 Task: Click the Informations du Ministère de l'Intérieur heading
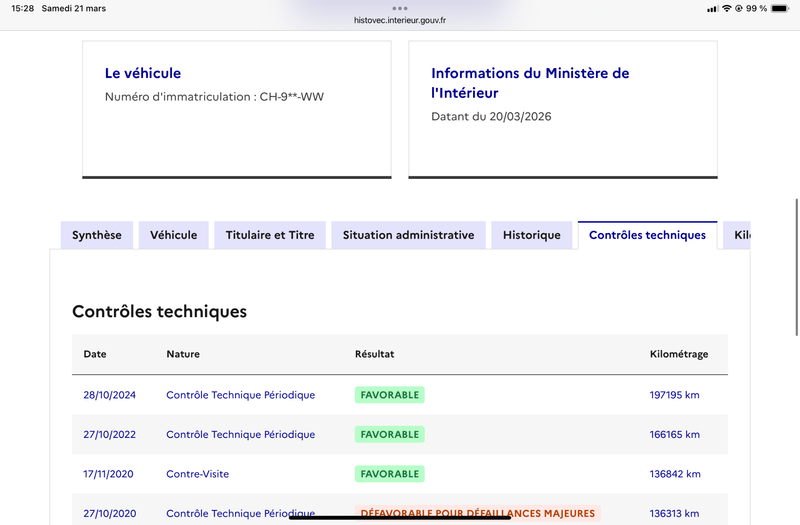pyautogui.click(x=530, y=83)
